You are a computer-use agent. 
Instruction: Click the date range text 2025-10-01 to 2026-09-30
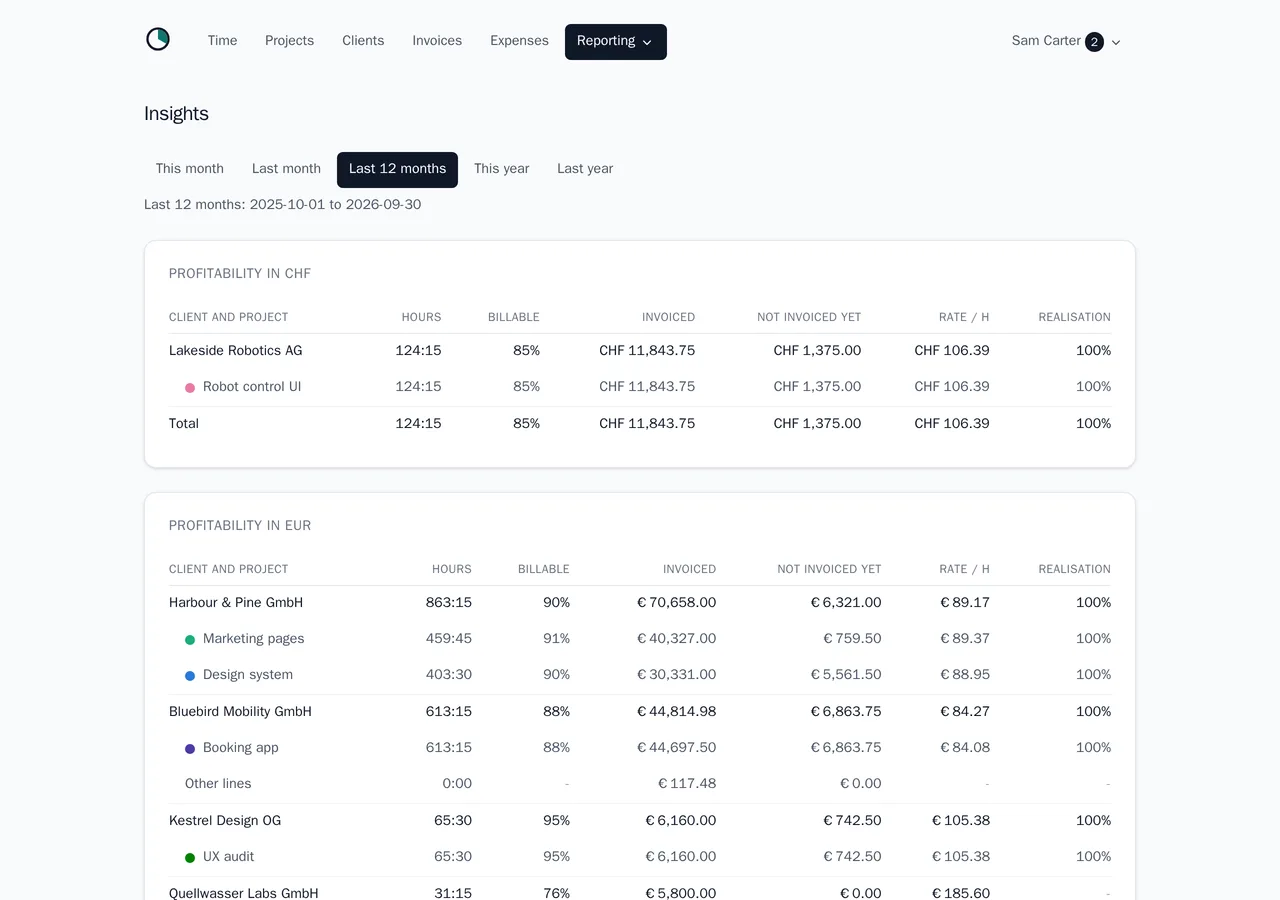(x=335, y=205)
